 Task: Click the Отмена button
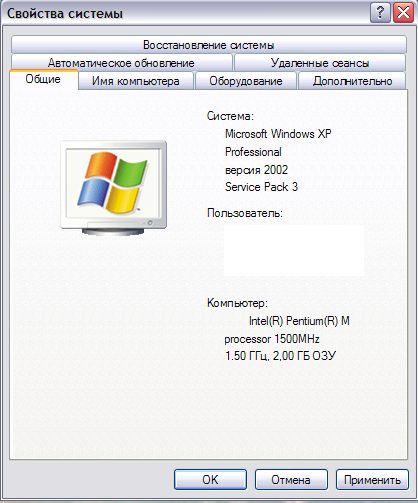point(291,480)
